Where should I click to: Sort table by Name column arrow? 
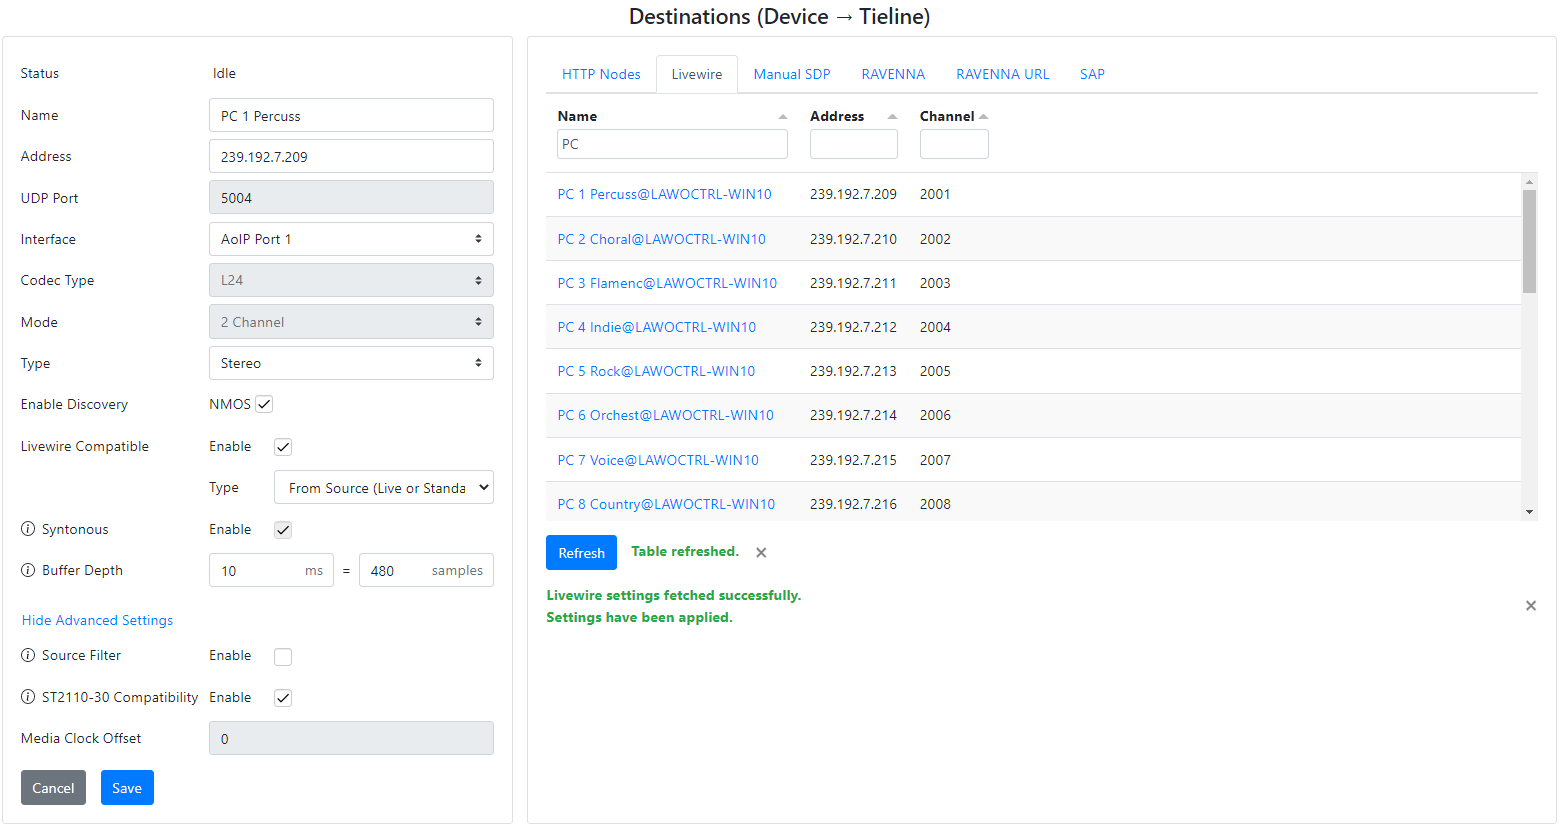[782, 117]
